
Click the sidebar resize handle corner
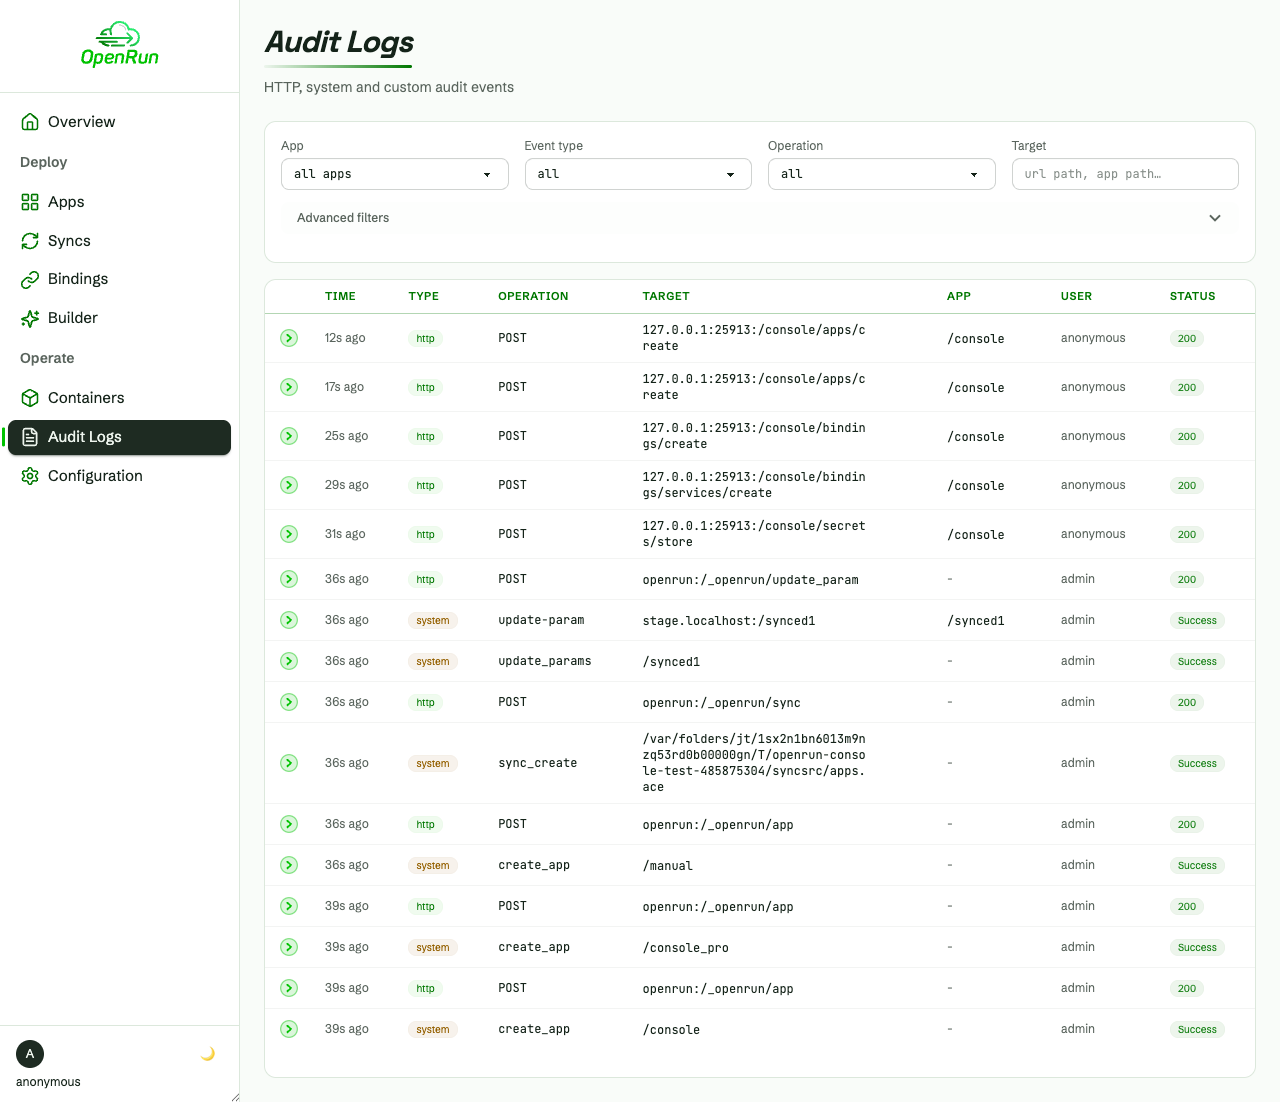tap(235, 1097)
